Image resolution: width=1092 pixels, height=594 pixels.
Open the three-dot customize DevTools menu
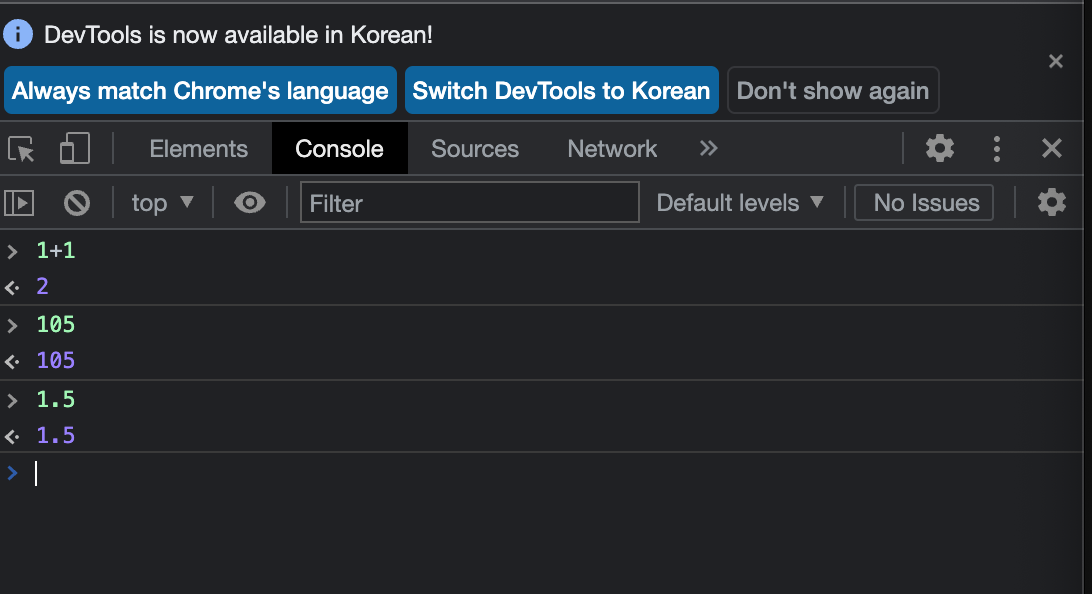pos(997,148)
